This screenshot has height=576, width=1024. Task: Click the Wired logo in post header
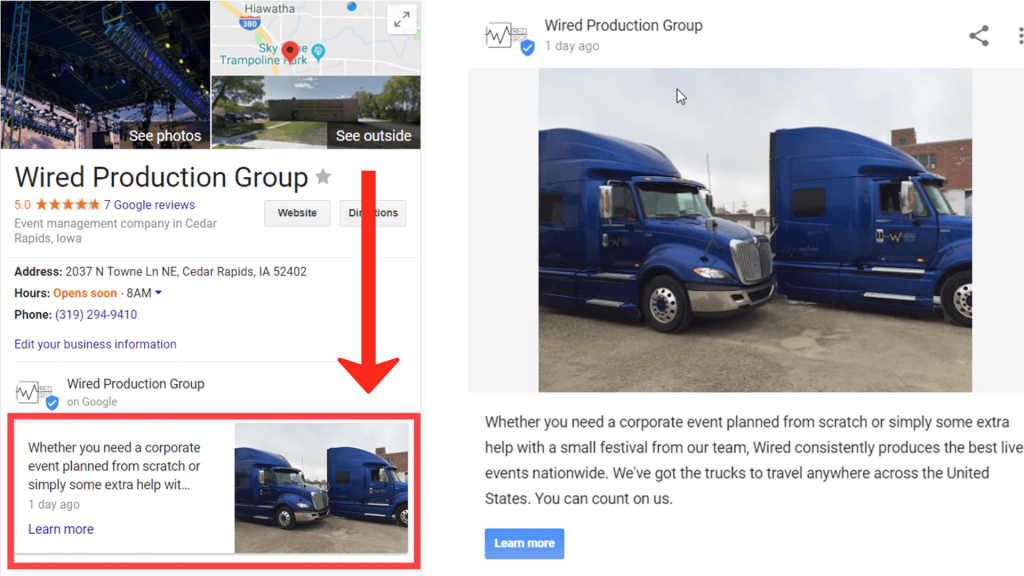509,36
